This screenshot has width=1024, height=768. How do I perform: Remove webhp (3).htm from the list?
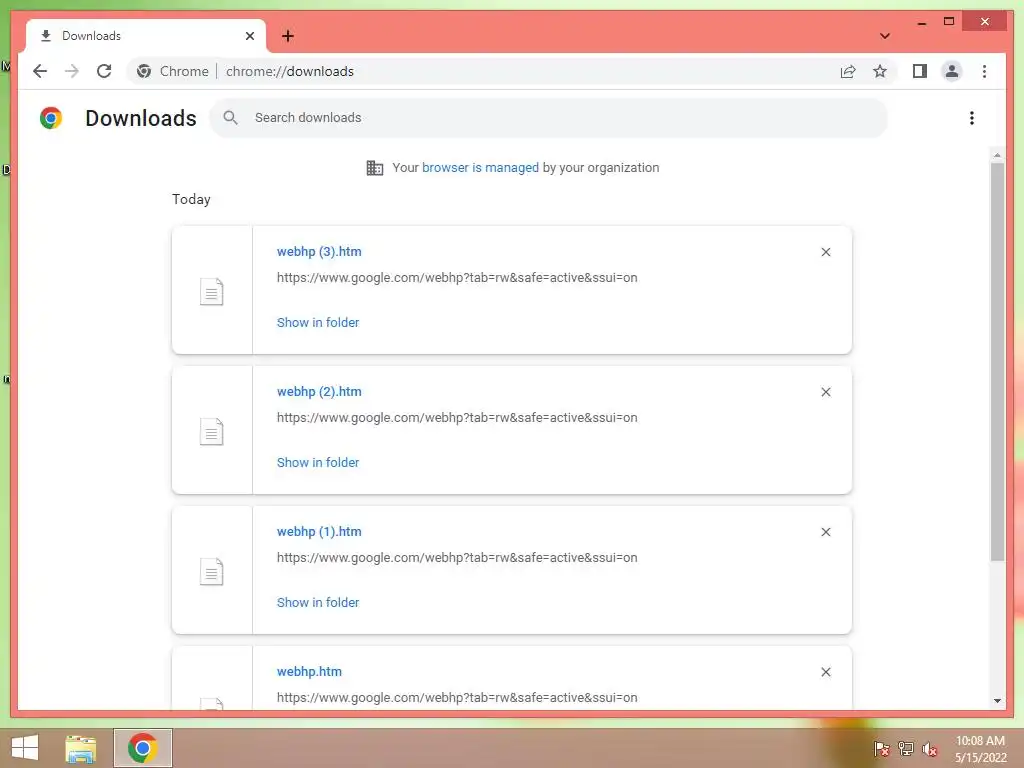(x=825, y=252)
